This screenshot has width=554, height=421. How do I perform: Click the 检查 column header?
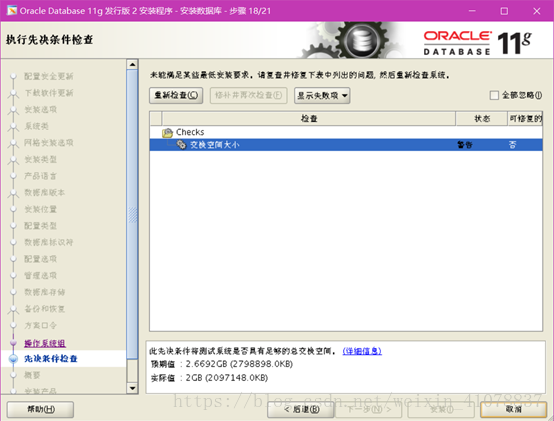[x=309, y=119]
